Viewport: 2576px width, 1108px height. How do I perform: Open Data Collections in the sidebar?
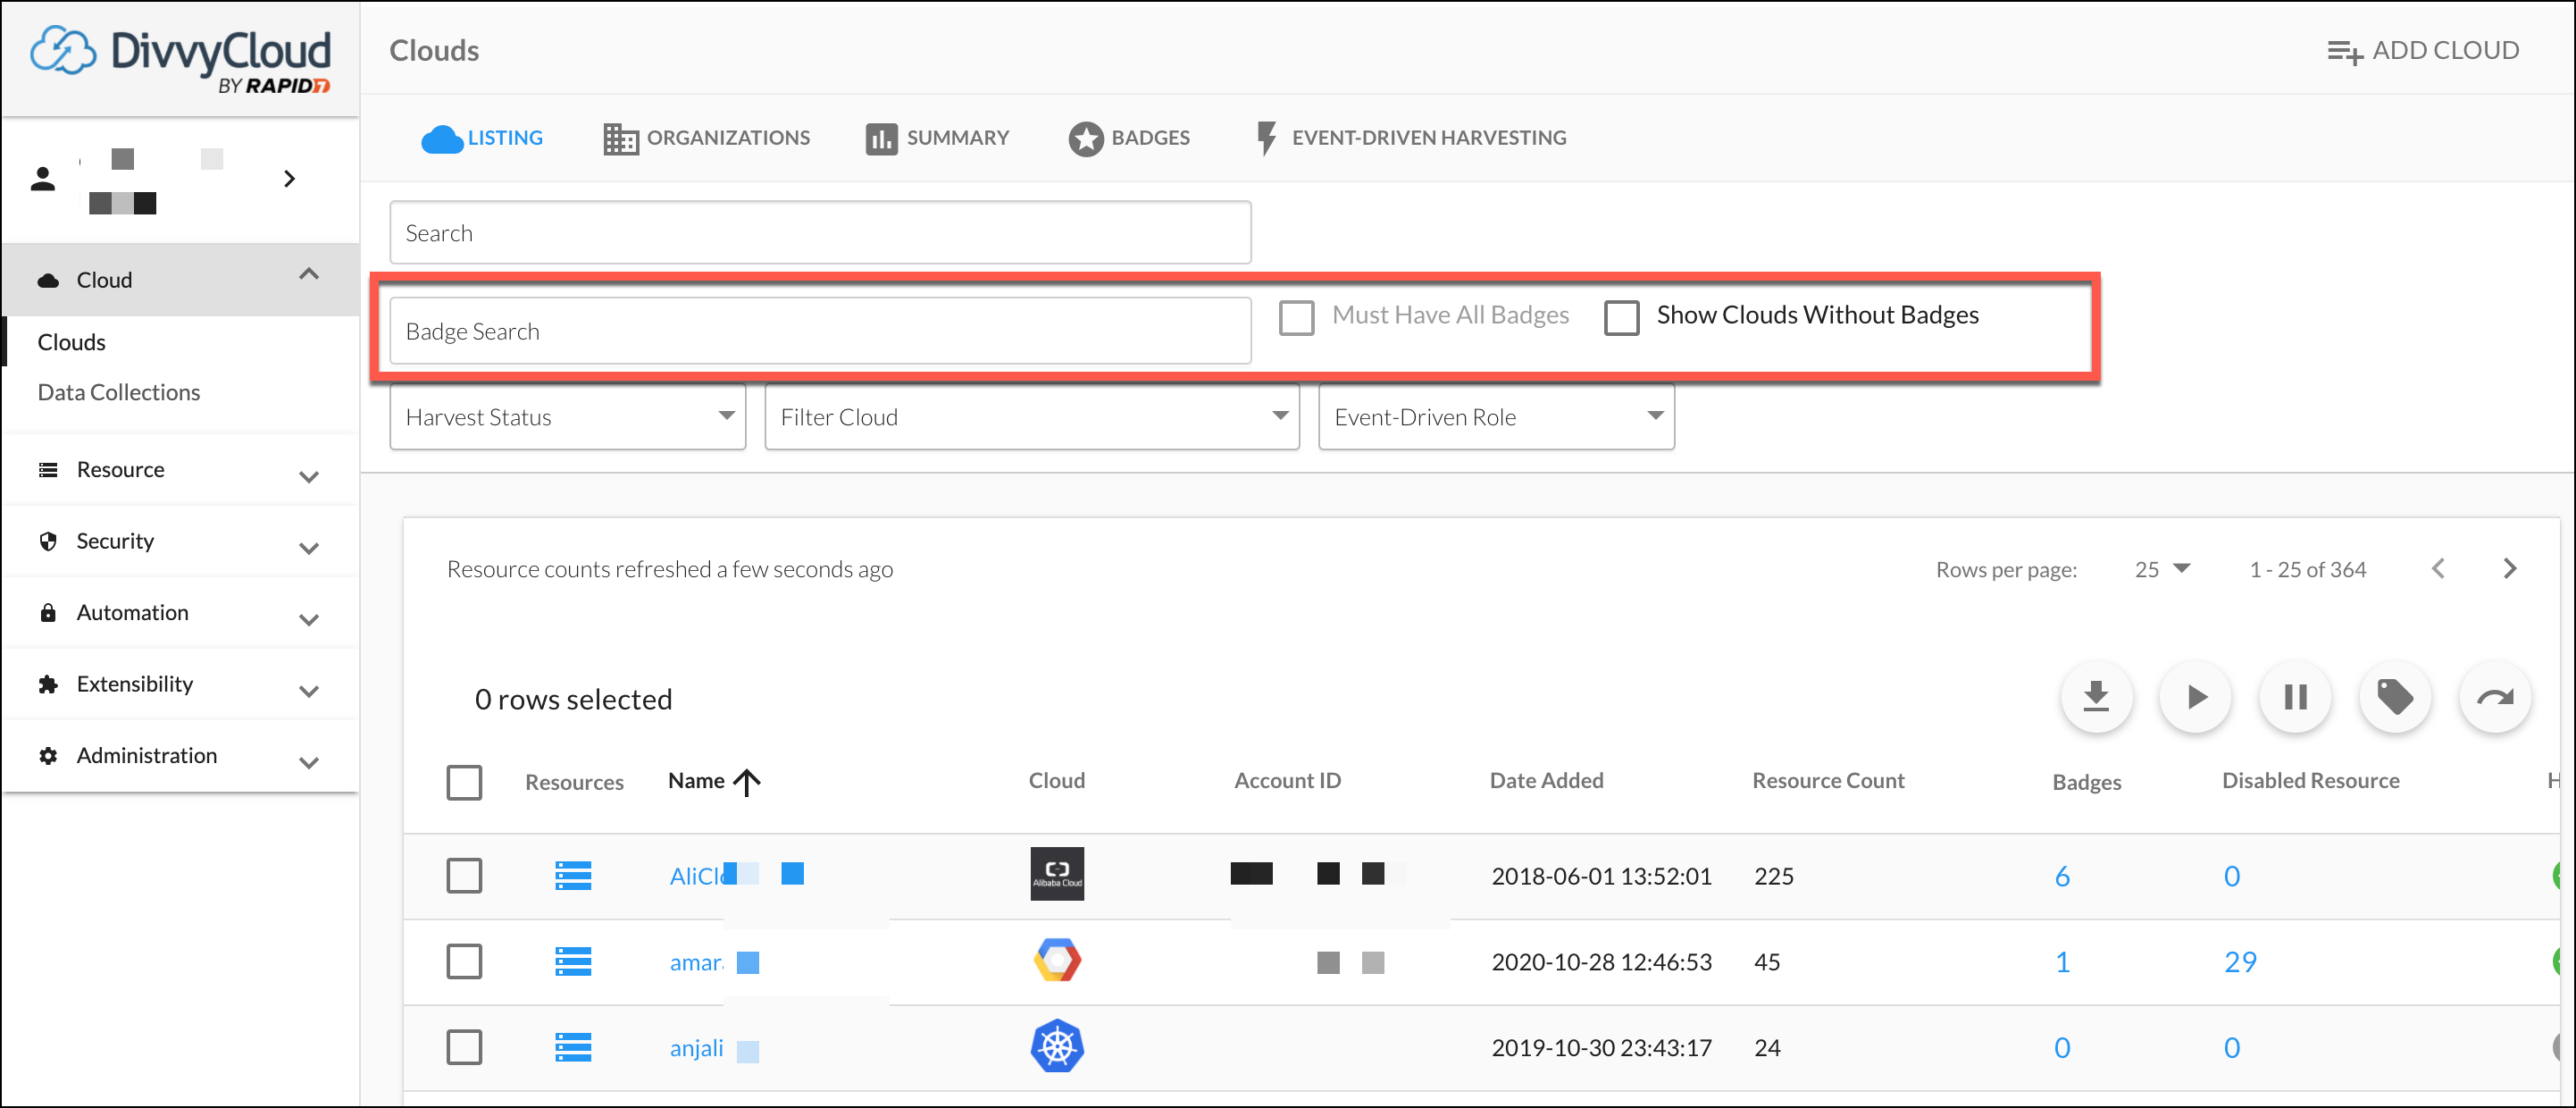pyautogui.click(x=118, y=392)
